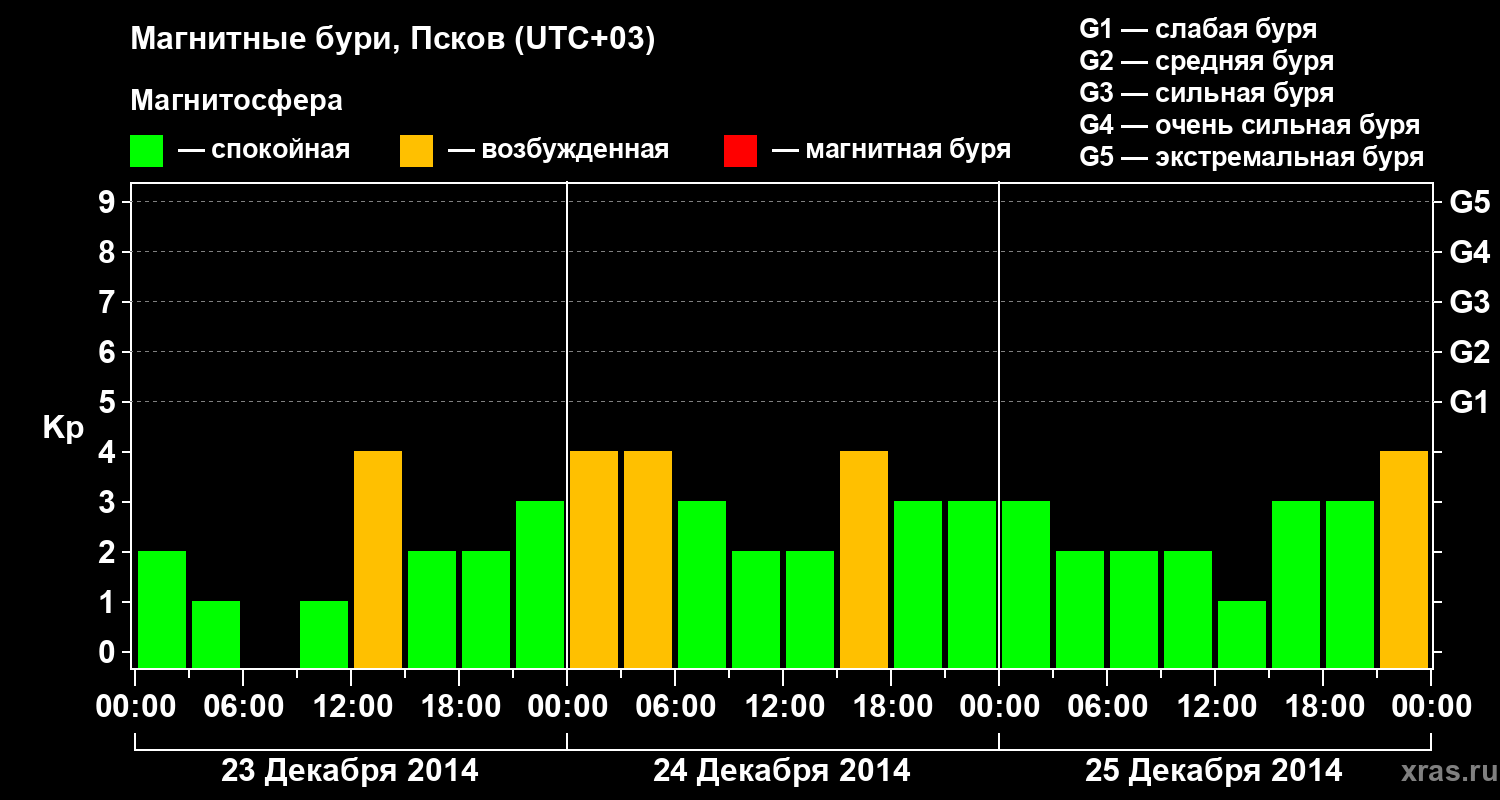This screenshot has height=800, width=1500.
Task: Click the 'G1 — слабая буря' legend line
Action: pyautogui.click(x=1198, y=28)
